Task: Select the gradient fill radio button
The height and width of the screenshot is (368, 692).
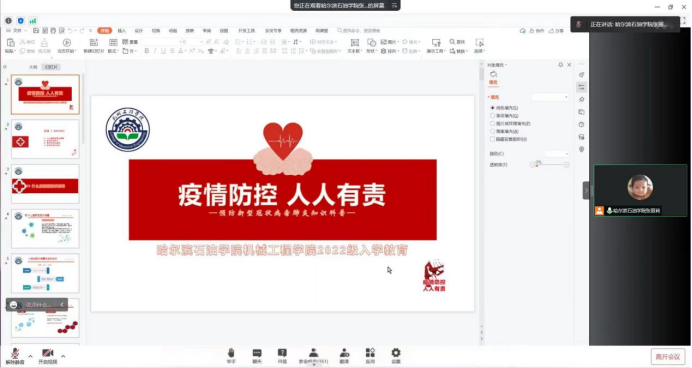Action: tap(493, 116)
